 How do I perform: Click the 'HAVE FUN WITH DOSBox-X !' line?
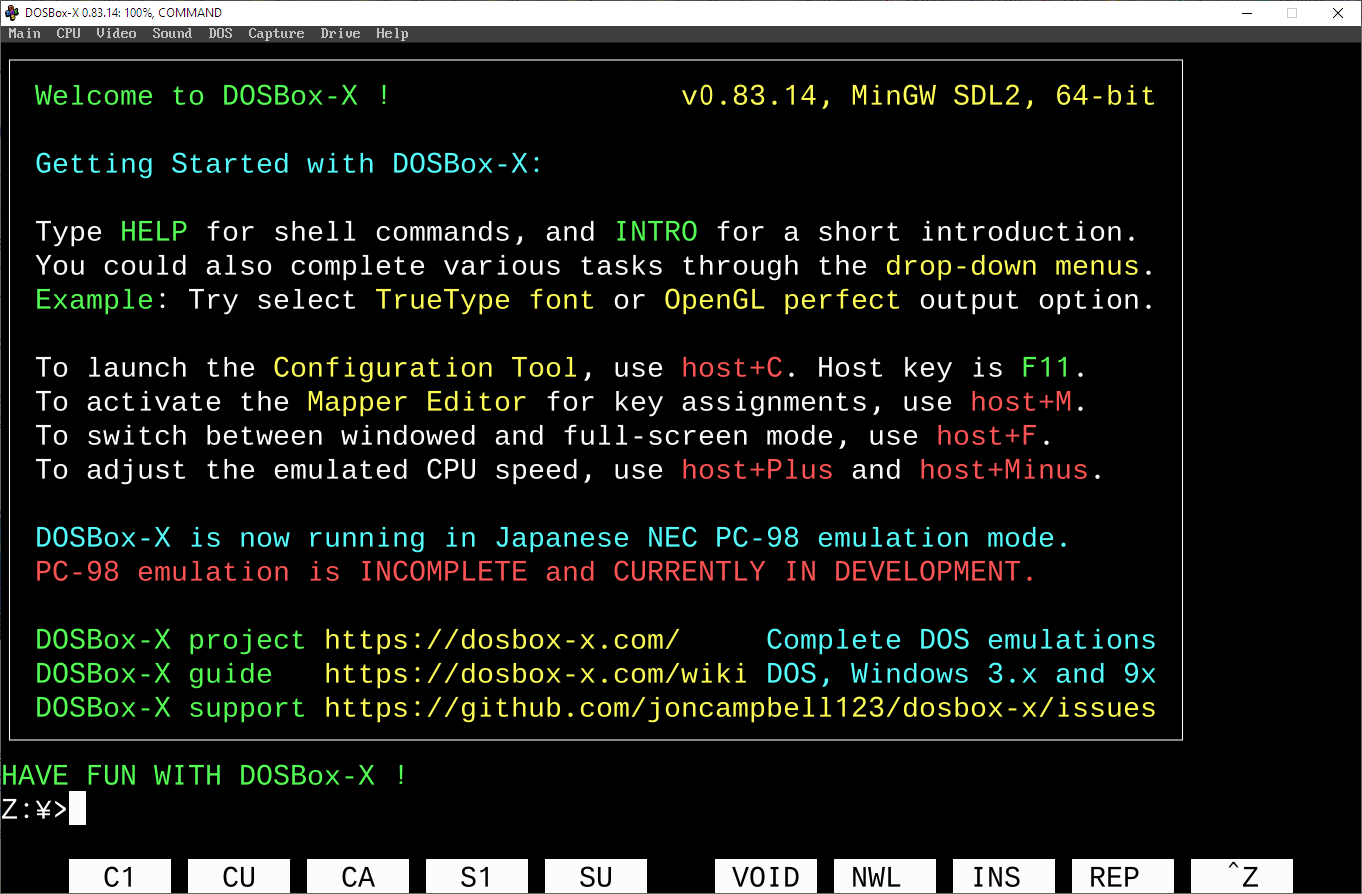point(205,776)
